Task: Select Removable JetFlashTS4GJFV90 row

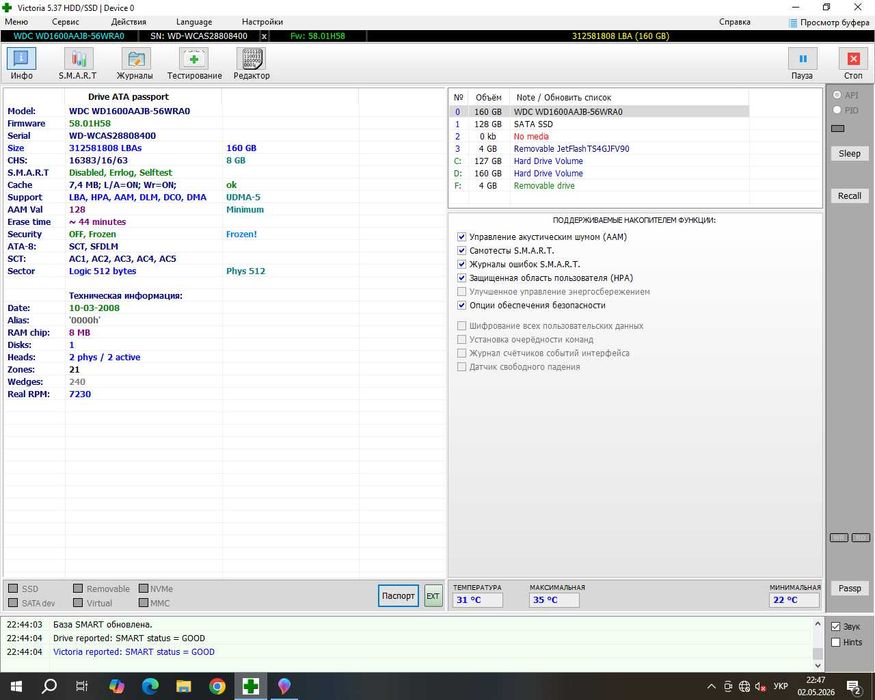Action: 599,148
